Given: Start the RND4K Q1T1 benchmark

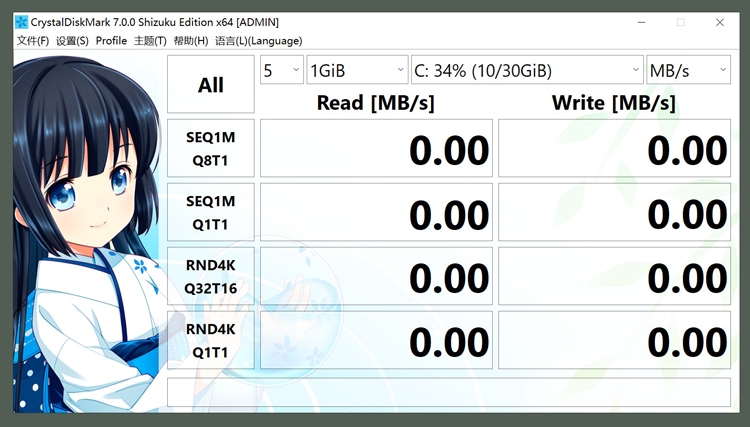Looking at the screenshot, I should [211, 340].
